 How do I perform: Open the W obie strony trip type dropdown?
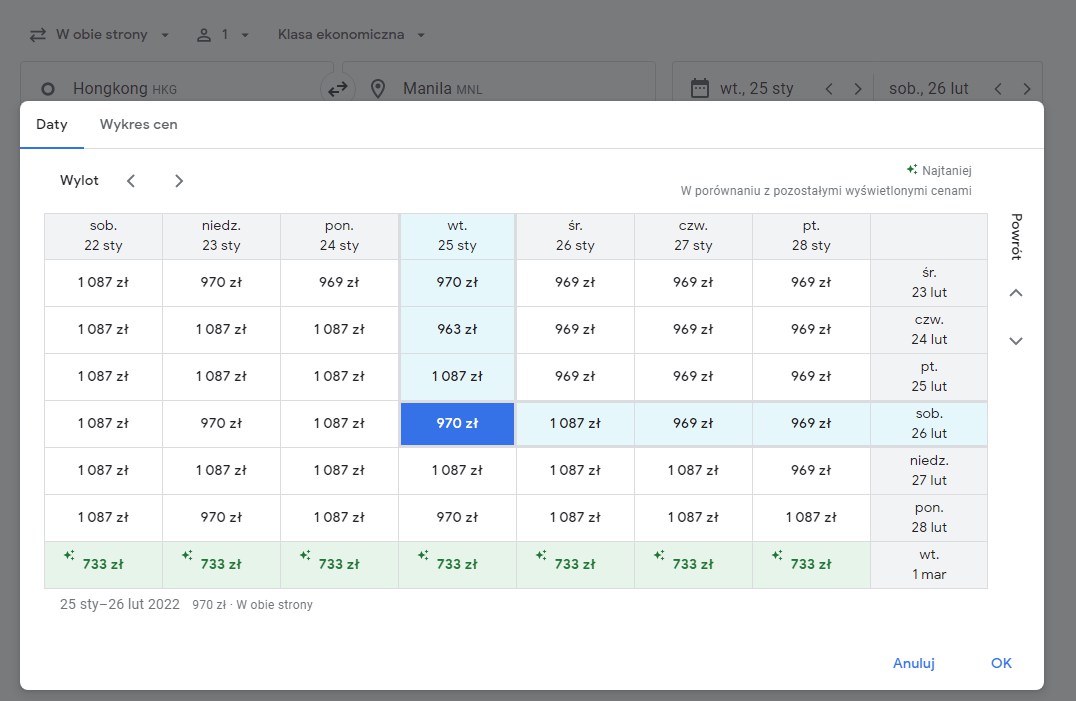point(100,34)
